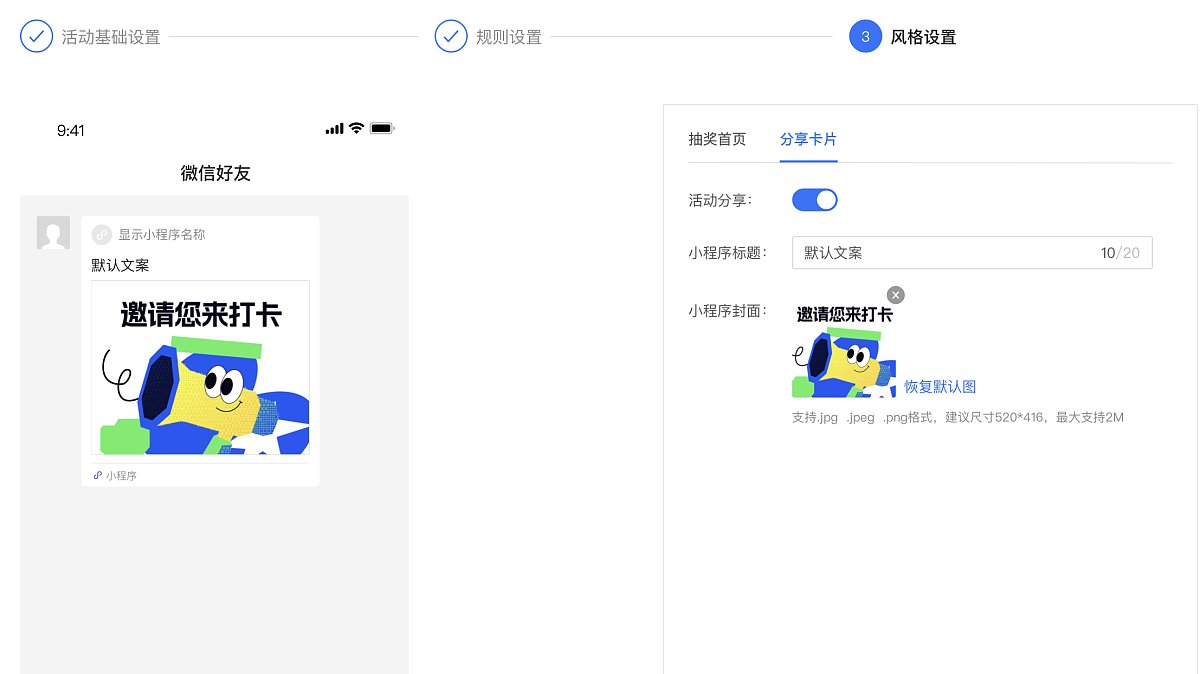Screen dimensions: 1200x674
Task: Click the 恢复默认图 link
Action: 940,387
